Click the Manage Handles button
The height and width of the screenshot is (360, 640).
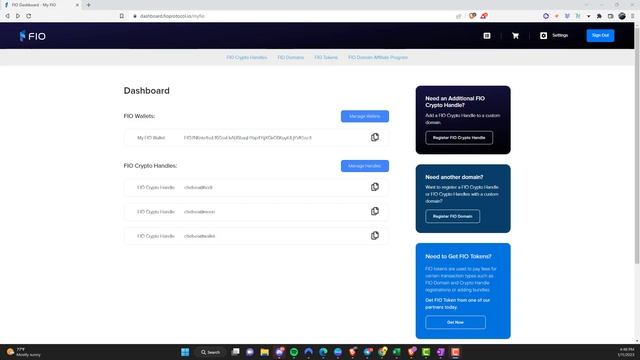(364, 166)
